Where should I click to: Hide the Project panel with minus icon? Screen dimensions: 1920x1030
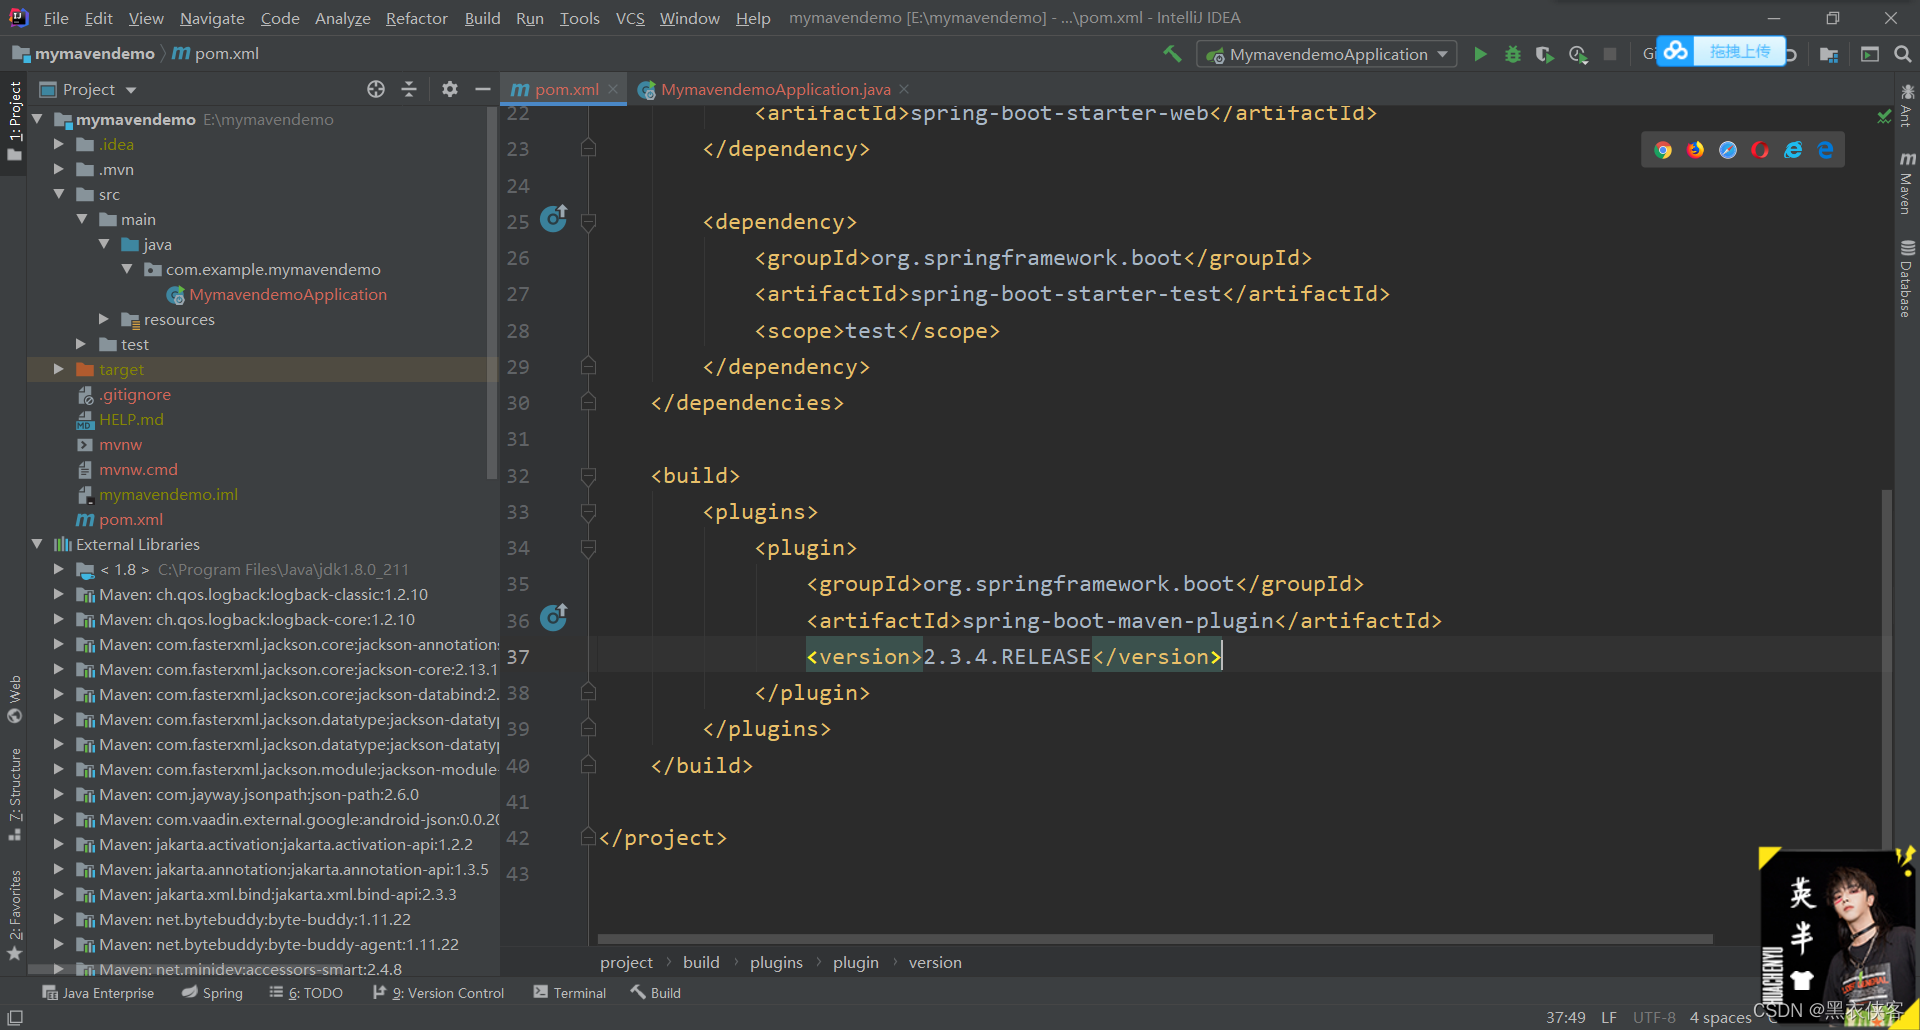point(482,89)
